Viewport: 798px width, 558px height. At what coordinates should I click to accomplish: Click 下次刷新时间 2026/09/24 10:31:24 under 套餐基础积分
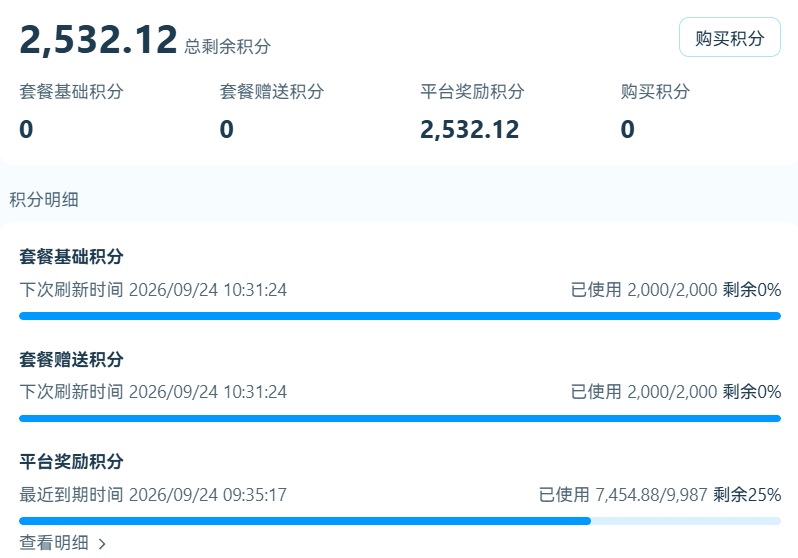(153, 290)
